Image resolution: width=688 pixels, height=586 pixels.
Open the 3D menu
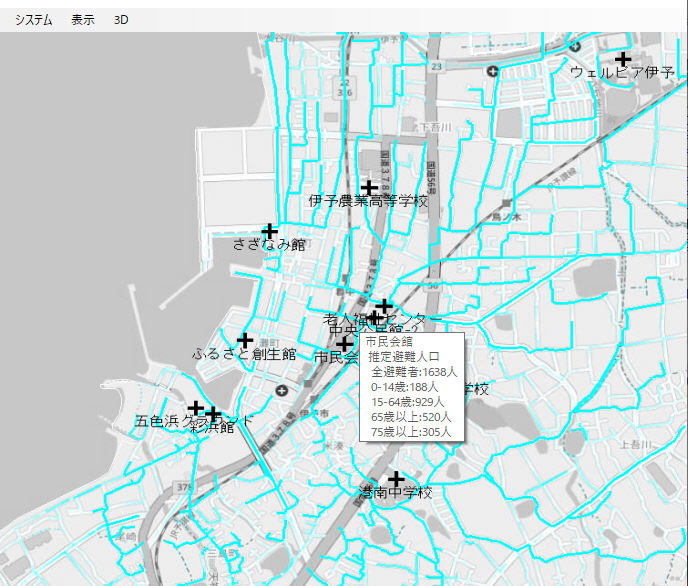click(x=121, y=19)
